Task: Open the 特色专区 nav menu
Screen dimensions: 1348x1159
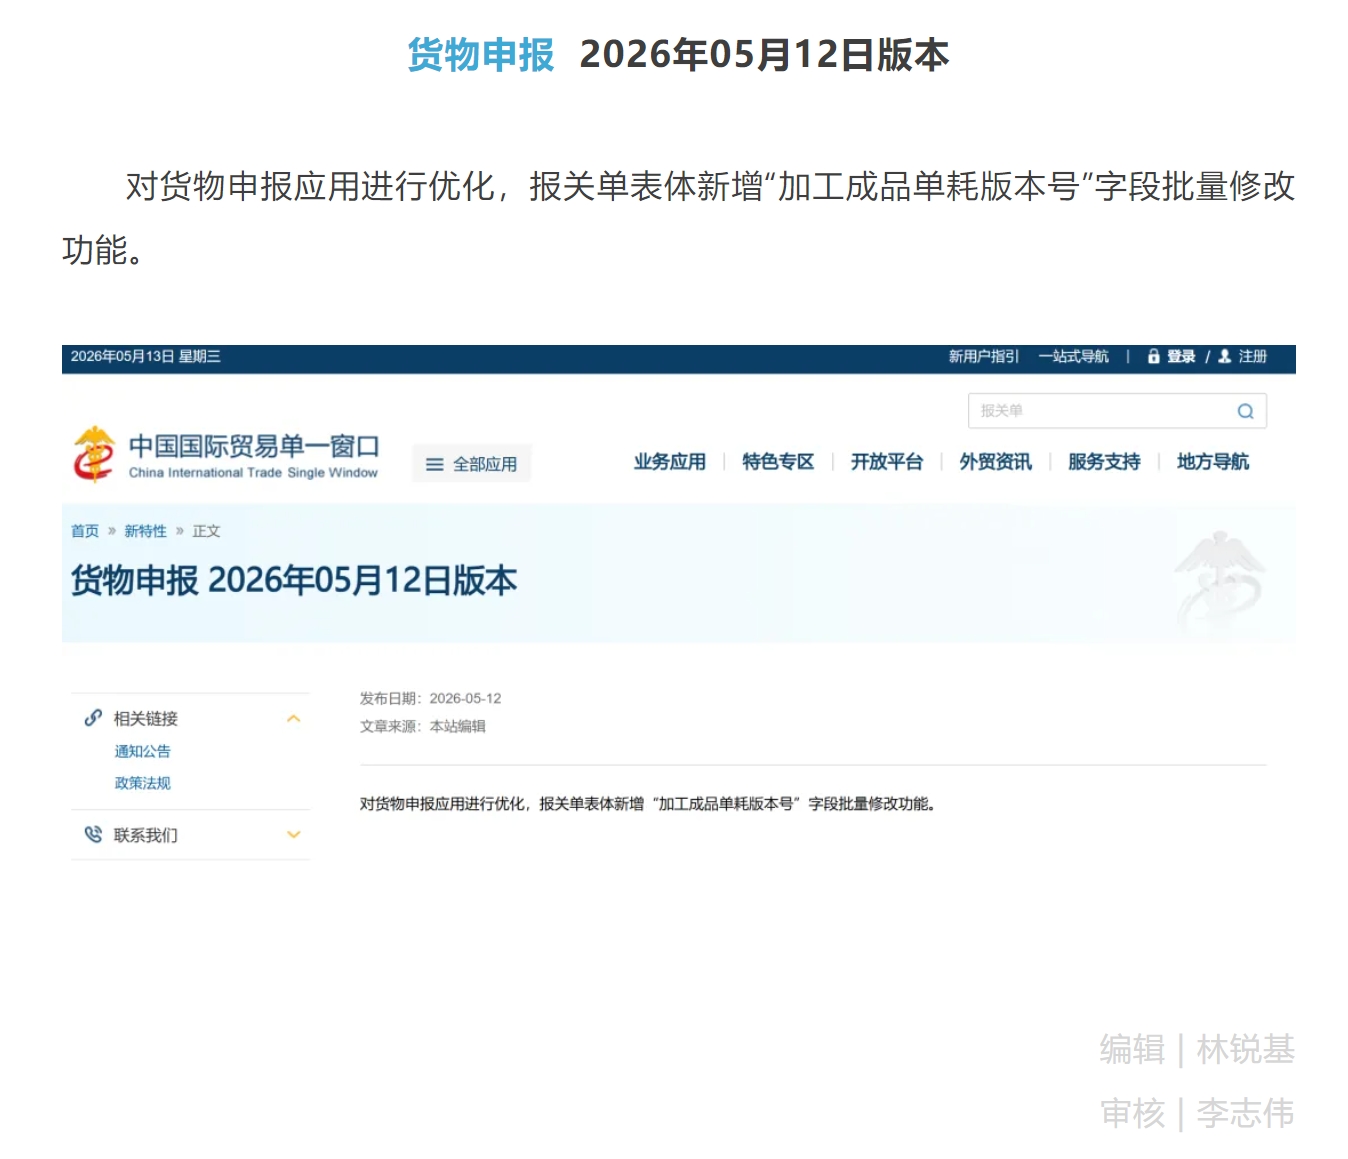Action: point(778,462)
